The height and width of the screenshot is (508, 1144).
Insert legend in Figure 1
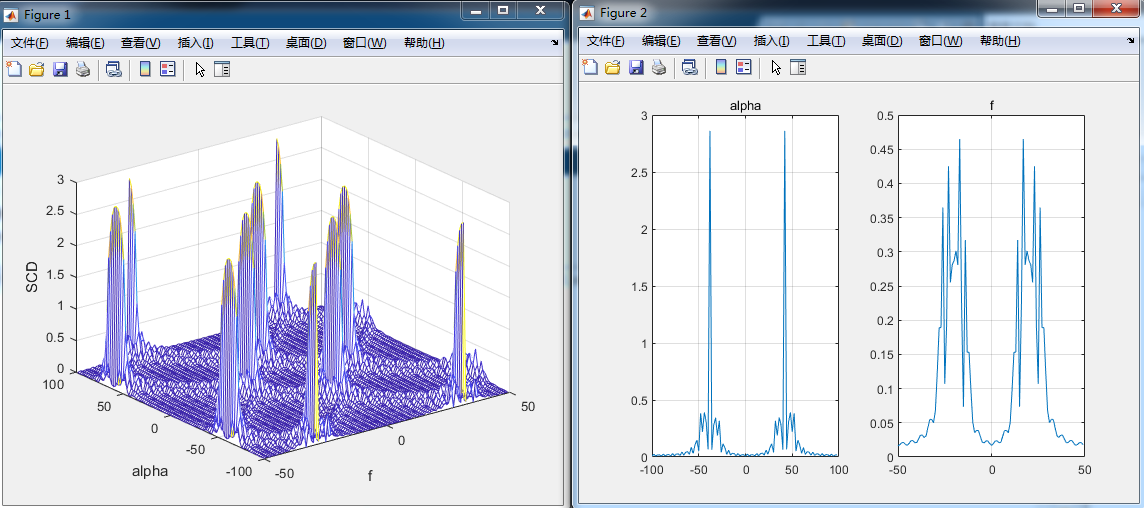click(x=168, y=69)
